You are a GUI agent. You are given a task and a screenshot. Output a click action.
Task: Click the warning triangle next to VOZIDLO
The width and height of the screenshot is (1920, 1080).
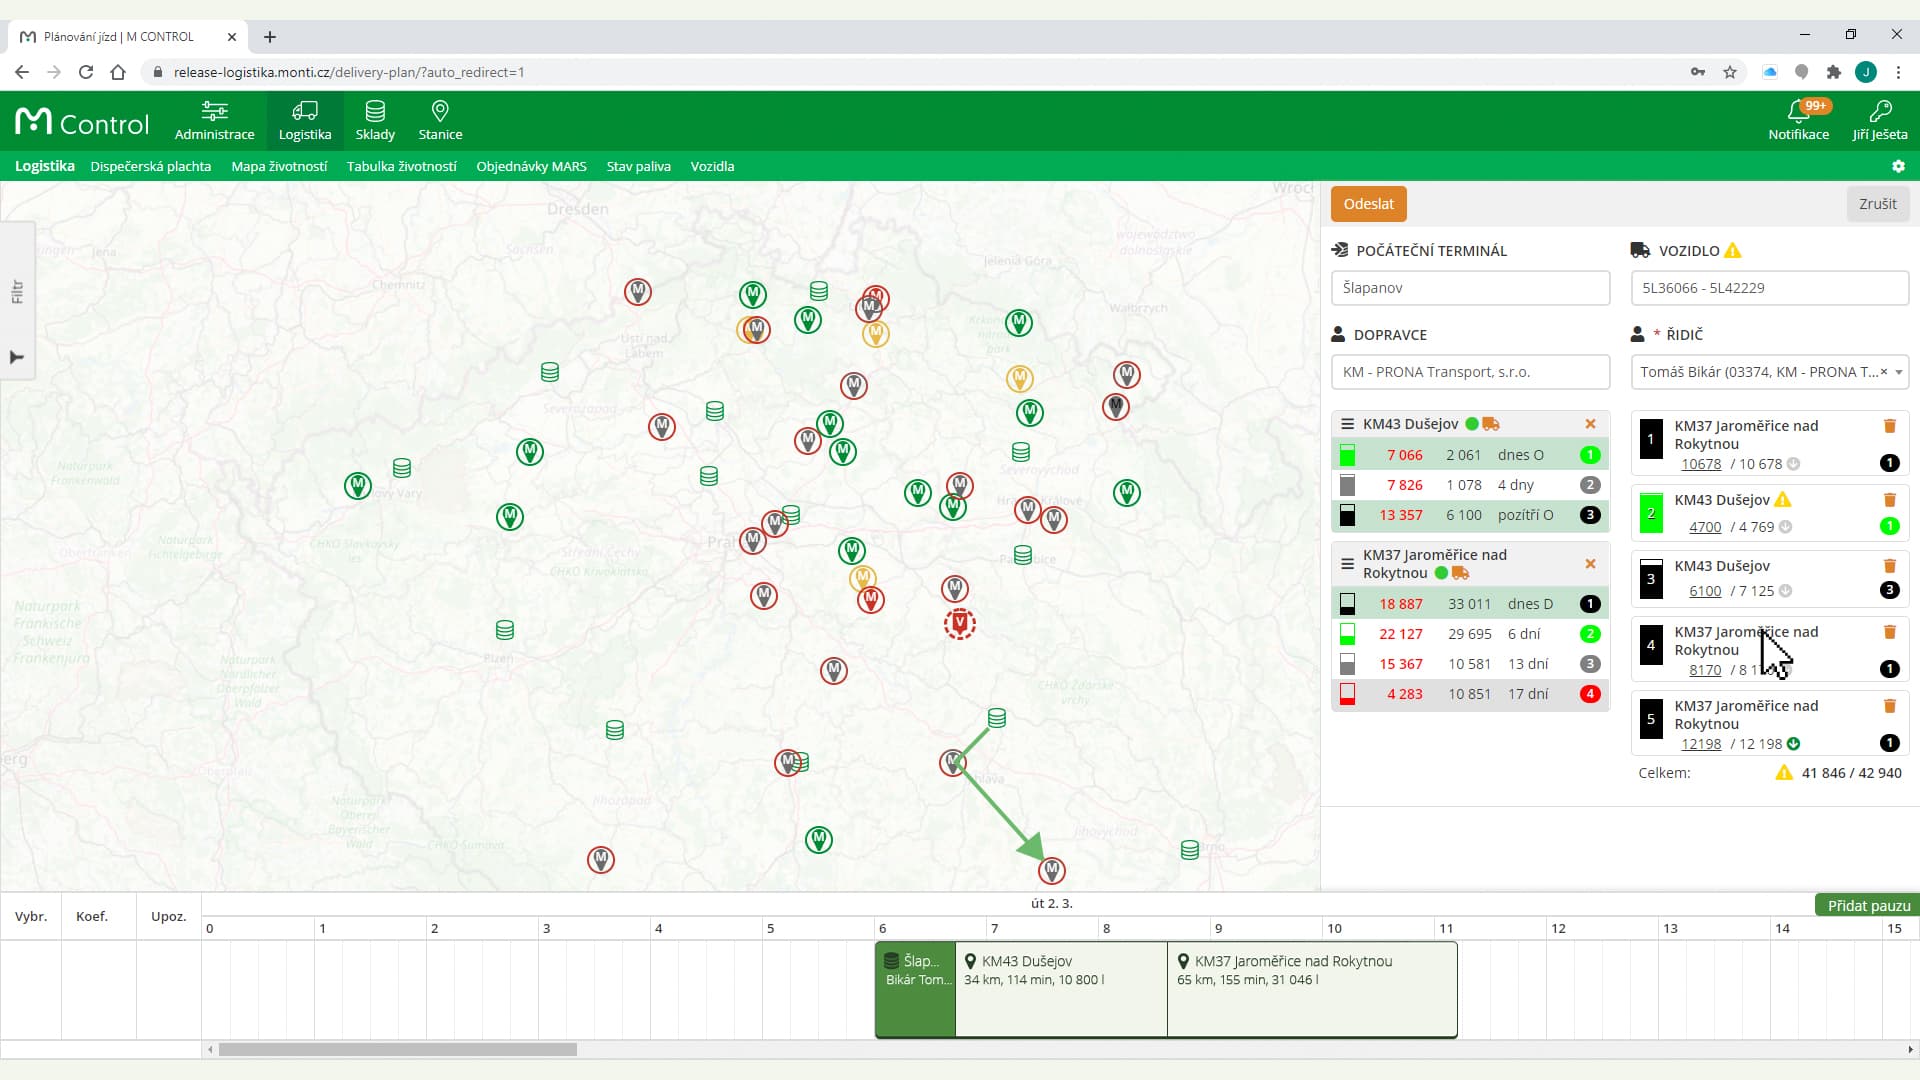1733,250
